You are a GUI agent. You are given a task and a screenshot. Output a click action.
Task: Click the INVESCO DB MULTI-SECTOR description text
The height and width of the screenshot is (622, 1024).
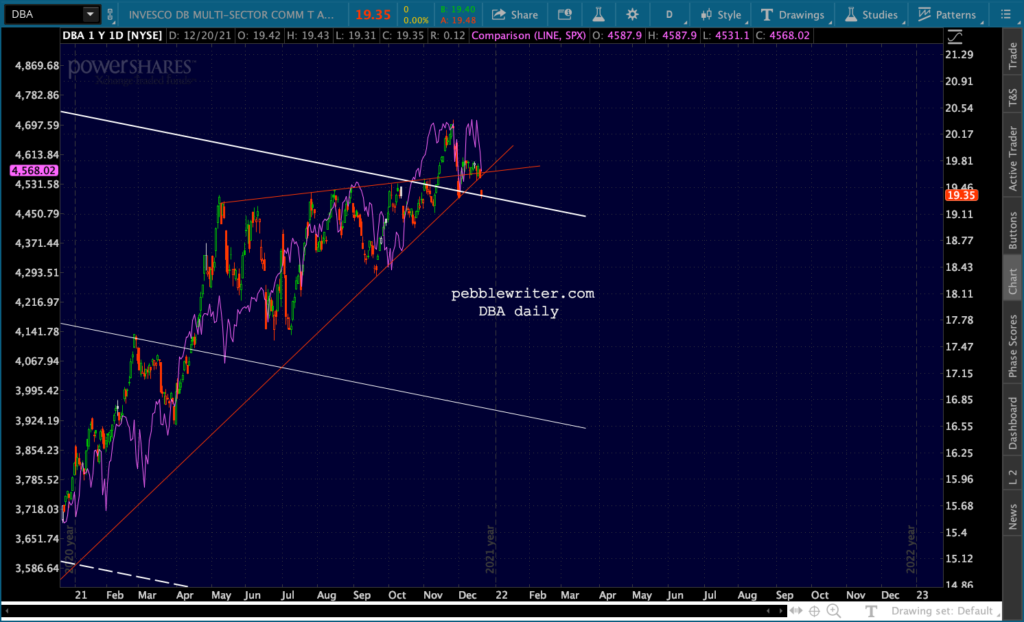click(232, 14)
